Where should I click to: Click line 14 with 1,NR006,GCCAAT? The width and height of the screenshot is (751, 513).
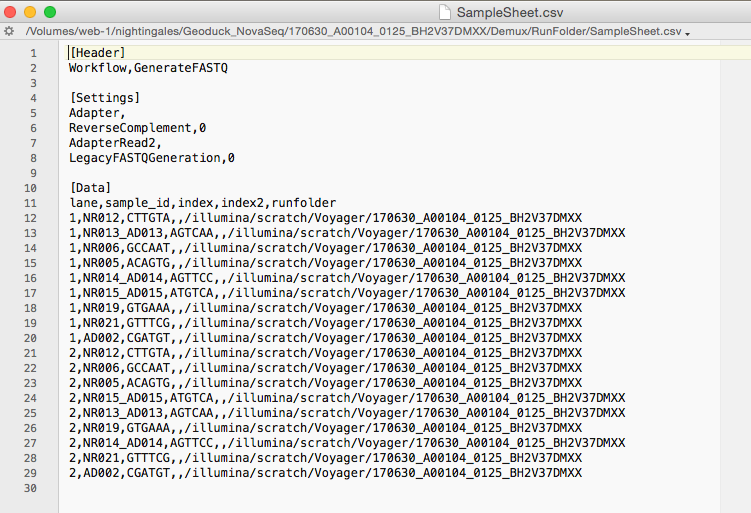[x=326, y=248]
